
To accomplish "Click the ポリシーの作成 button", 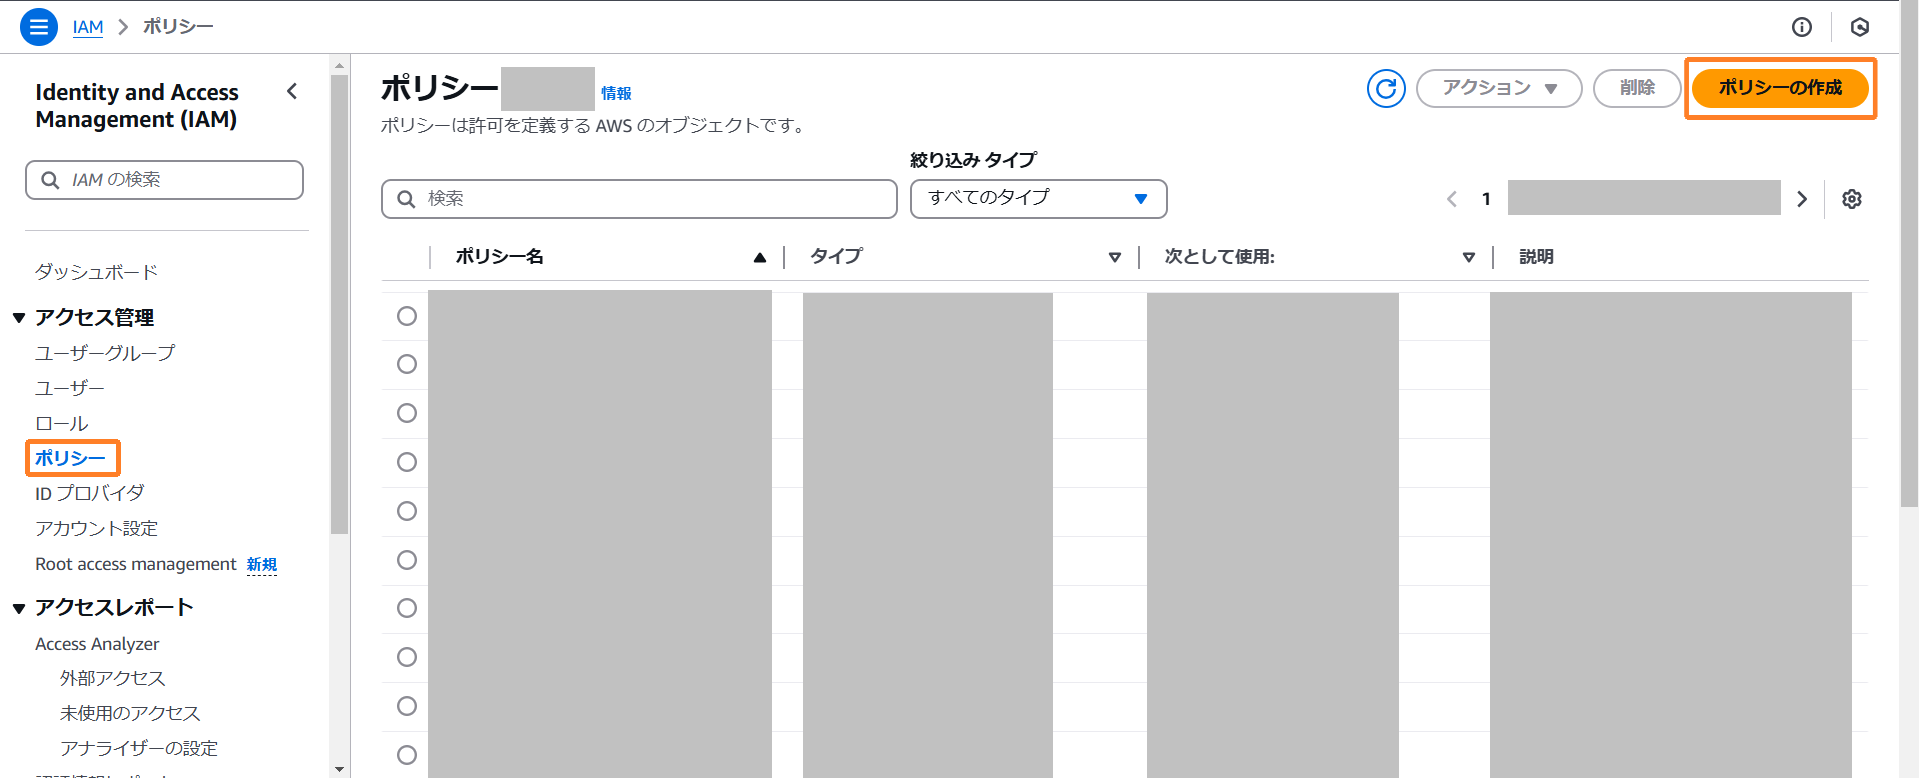I will tap(1779, 88).
